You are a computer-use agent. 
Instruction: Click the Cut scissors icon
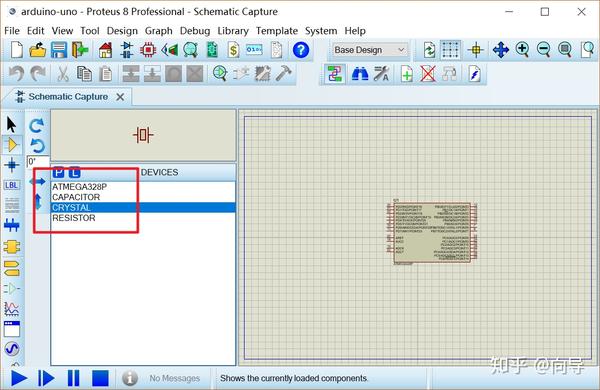[63, 73]
